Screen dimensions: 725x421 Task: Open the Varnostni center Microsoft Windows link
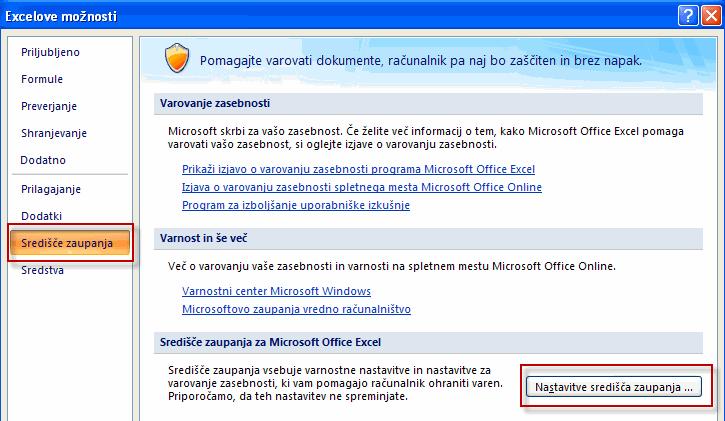click(276, 291)
